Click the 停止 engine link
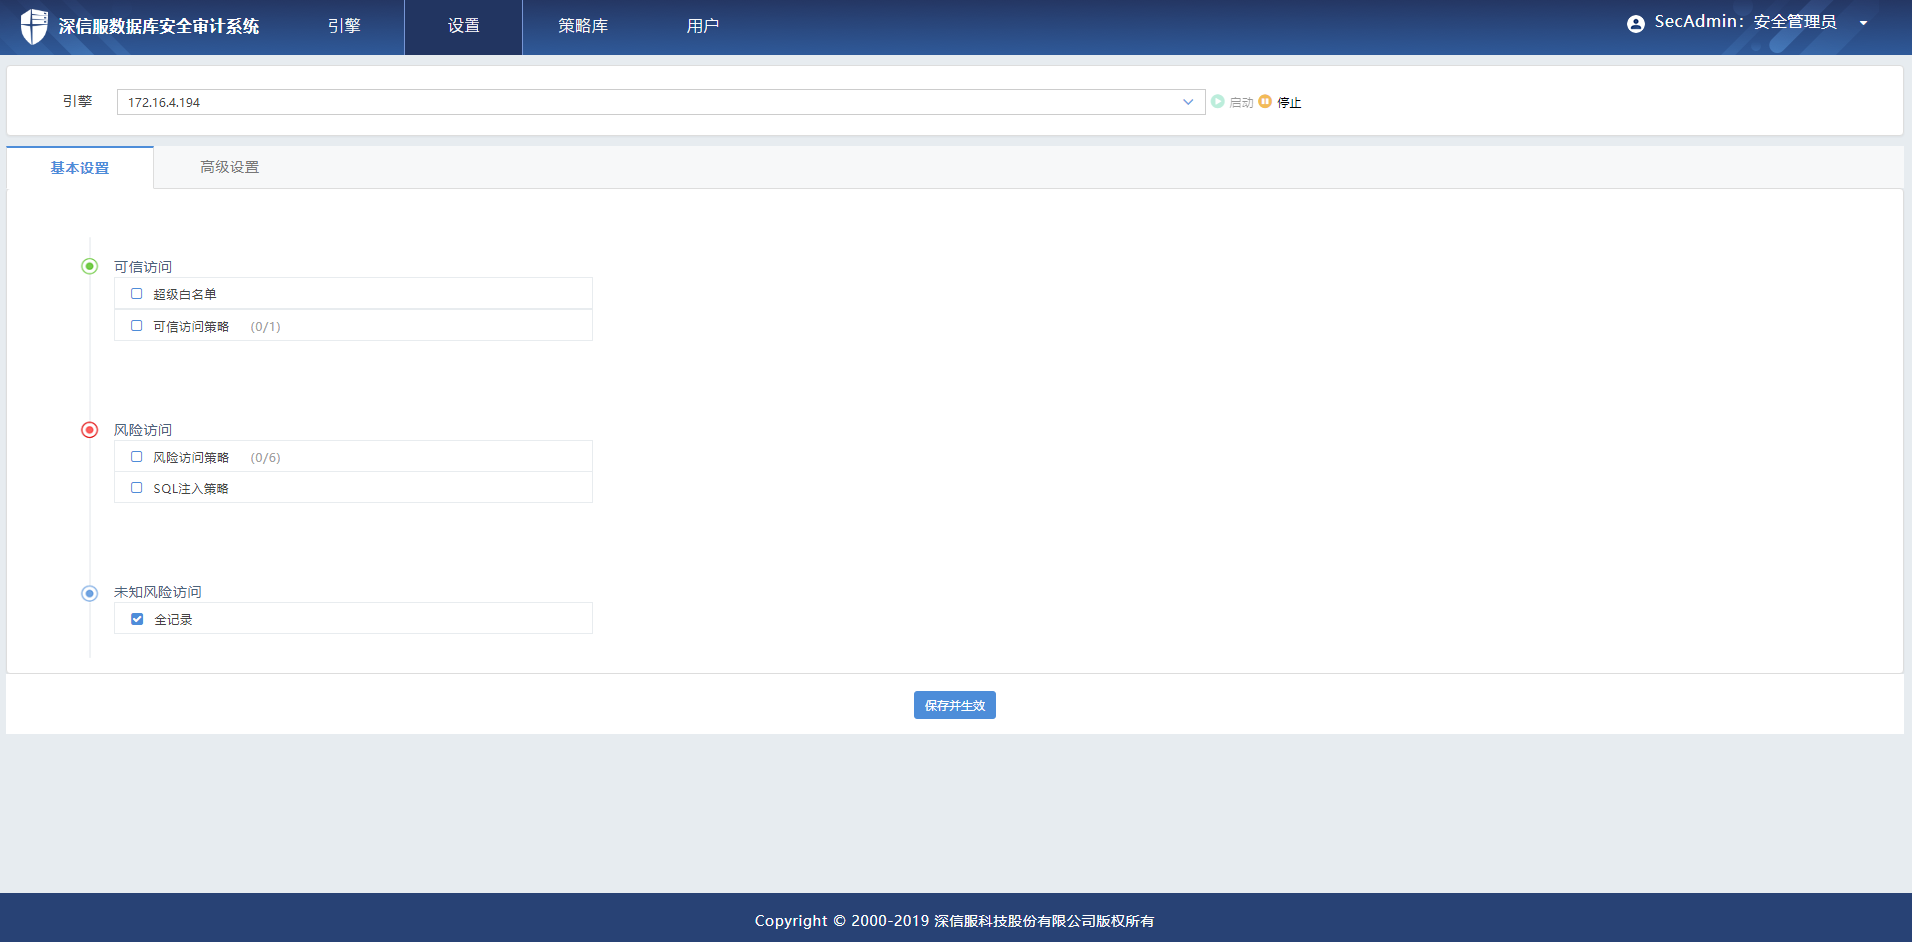 tap(1289, 103)
